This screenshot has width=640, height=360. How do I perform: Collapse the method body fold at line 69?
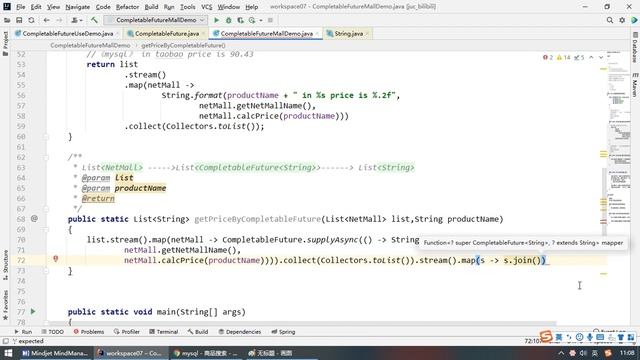click(46, 229)
